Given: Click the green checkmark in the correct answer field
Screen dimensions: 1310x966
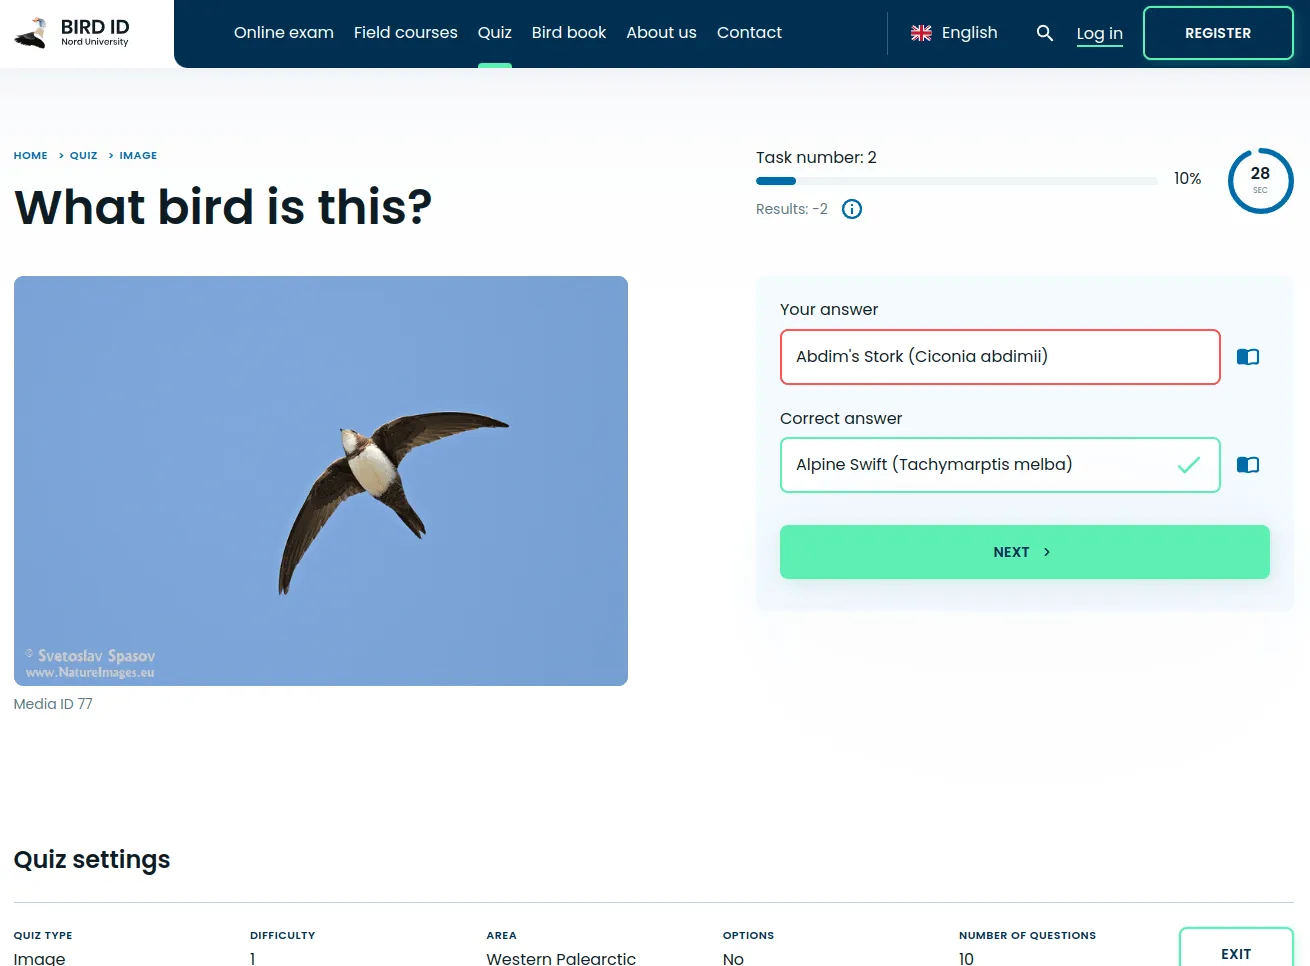Looking at the screenshot, I should coord(1188,465).
